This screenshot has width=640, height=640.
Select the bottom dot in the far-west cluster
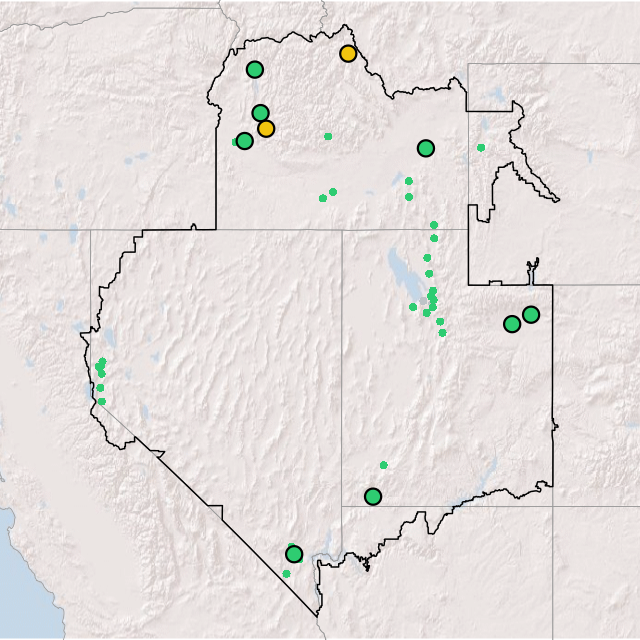[101, 401]
